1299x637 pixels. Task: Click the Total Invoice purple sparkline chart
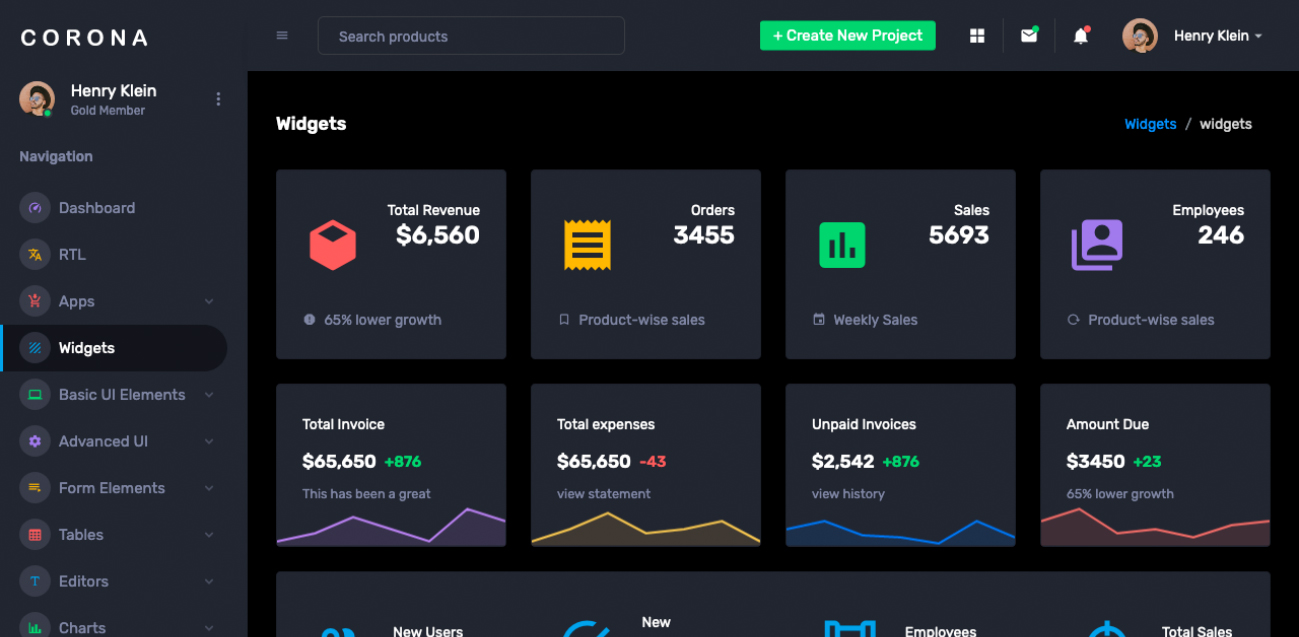pyautogui.click(x=391, y=528)
